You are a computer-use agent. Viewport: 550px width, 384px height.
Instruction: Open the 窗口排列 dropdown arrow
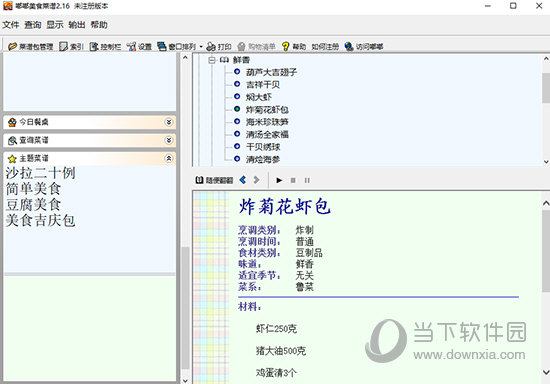point(201,46)
